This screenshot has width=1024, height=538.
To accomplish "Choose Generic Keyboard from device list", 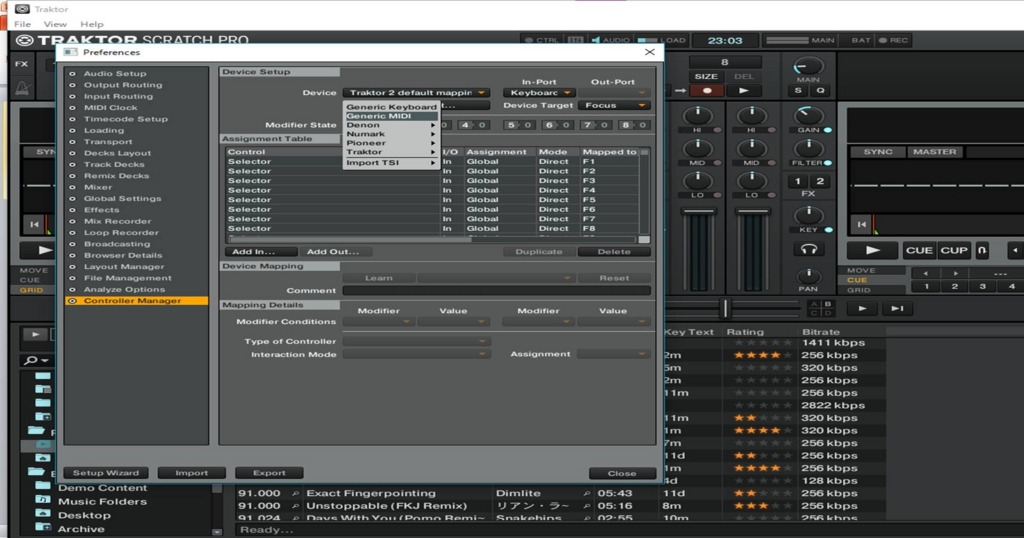I will pos(391,106).
